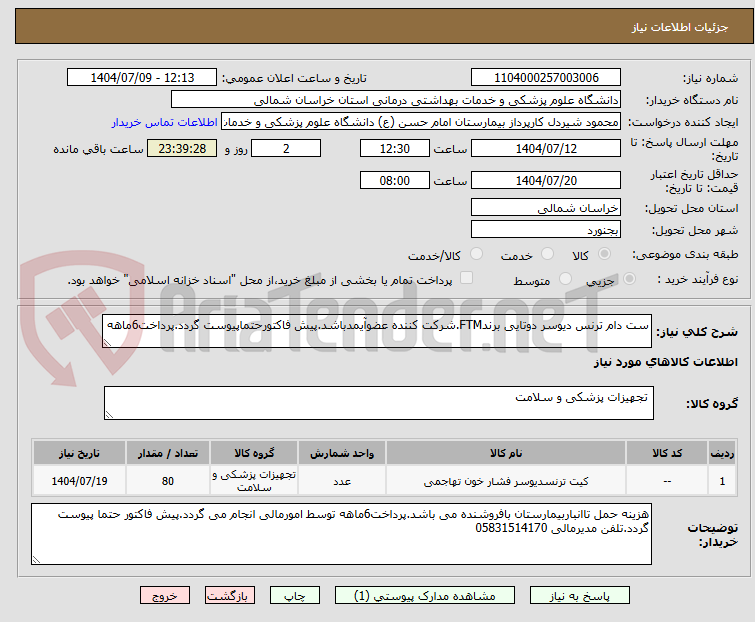Click the استان محل تحویل field خراسان شمالی
Screen dimensions: 755x622
point(546,207)
